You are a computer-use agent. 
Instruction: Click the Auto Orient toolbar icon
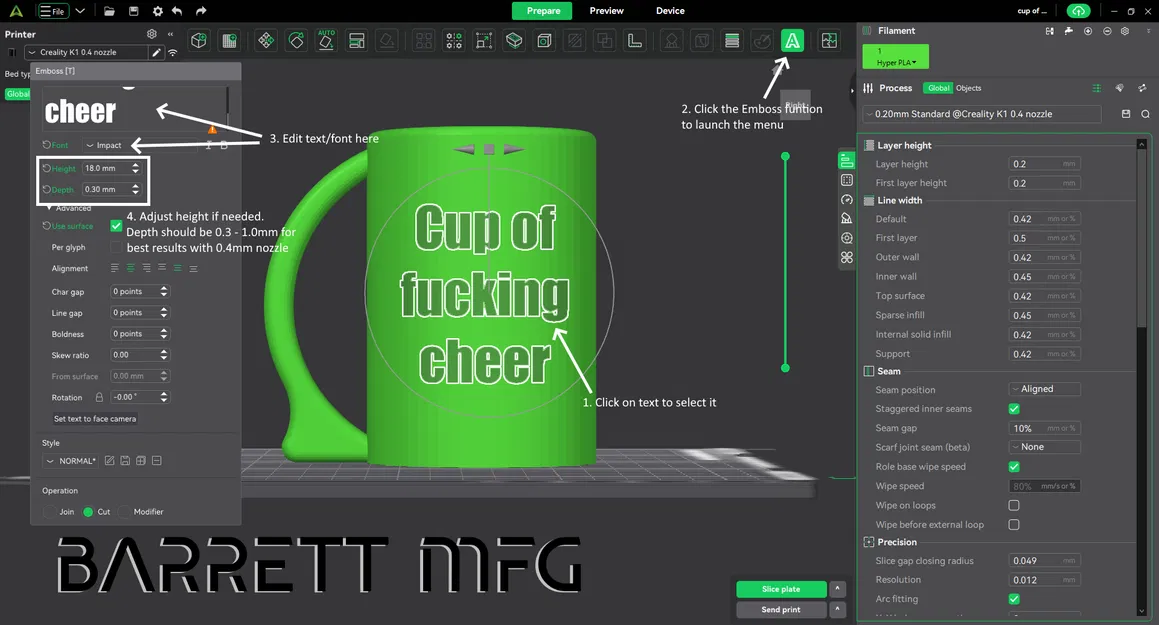(x=326, y=41)
